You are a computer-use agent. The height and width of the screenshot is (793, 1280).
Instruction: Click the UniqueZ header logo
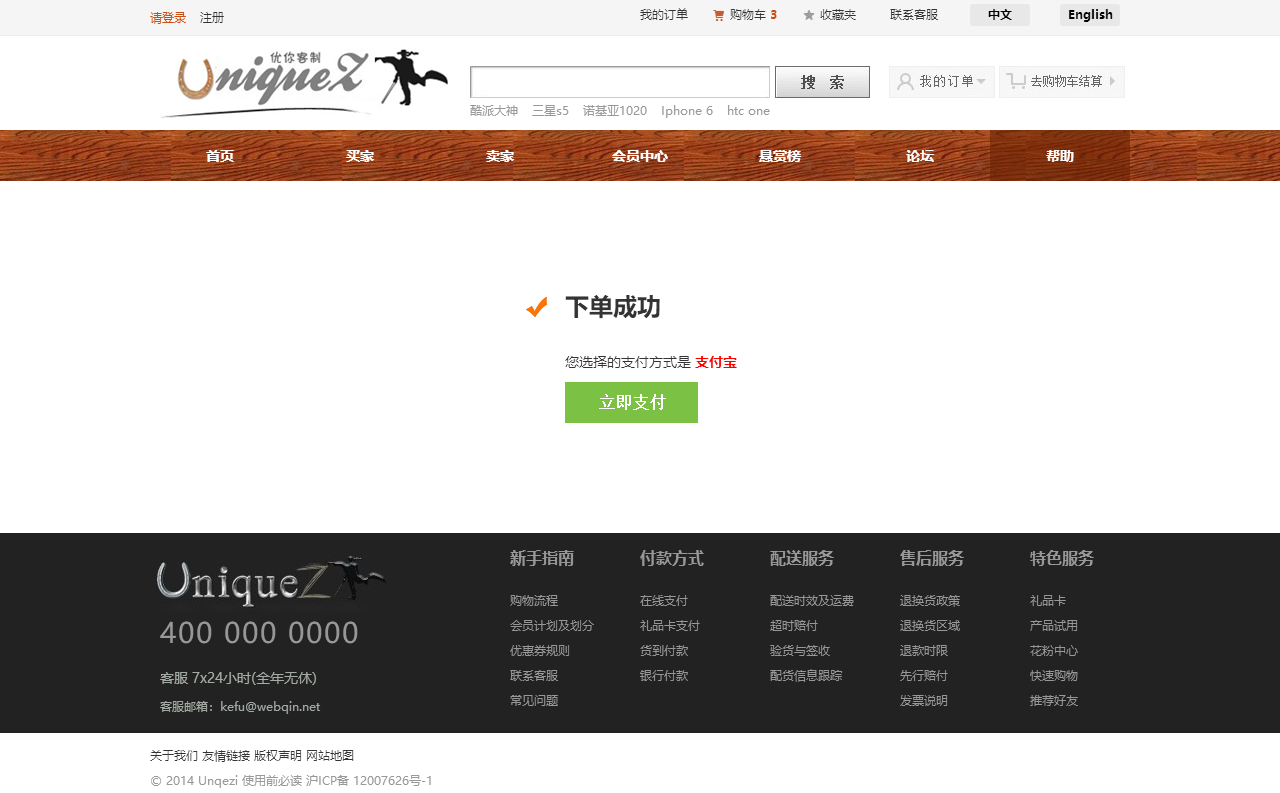pos(303,82)
